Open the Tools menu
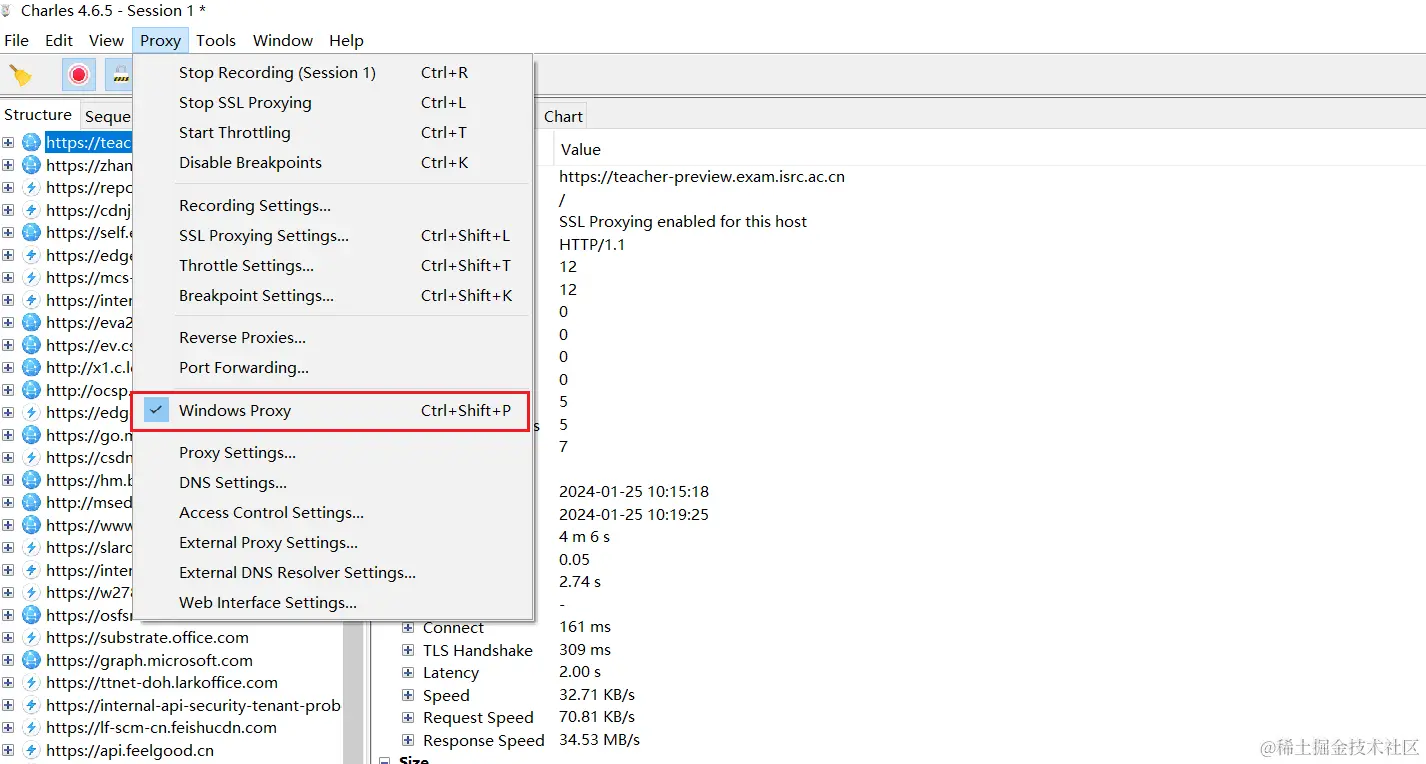The width and height of the screenshot is (1426, 764). 216,40
